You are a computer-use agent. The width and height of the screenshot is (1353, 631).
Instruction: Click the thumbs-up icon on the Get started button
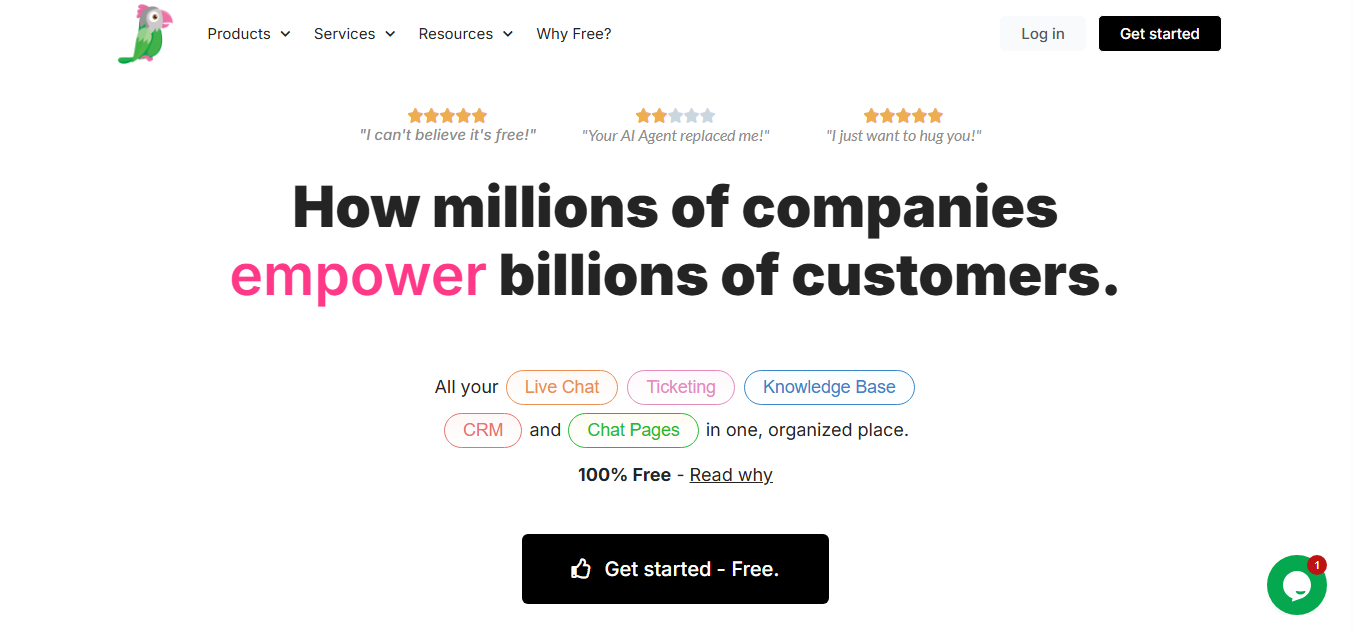coord(581,568)
